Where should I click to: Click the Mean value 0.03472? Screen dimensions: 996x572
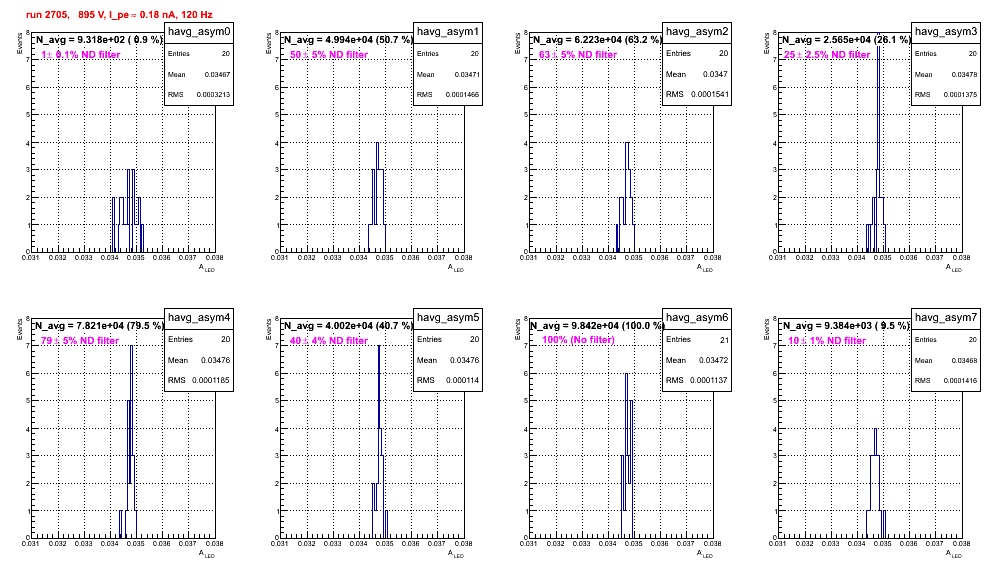point(713,360)
